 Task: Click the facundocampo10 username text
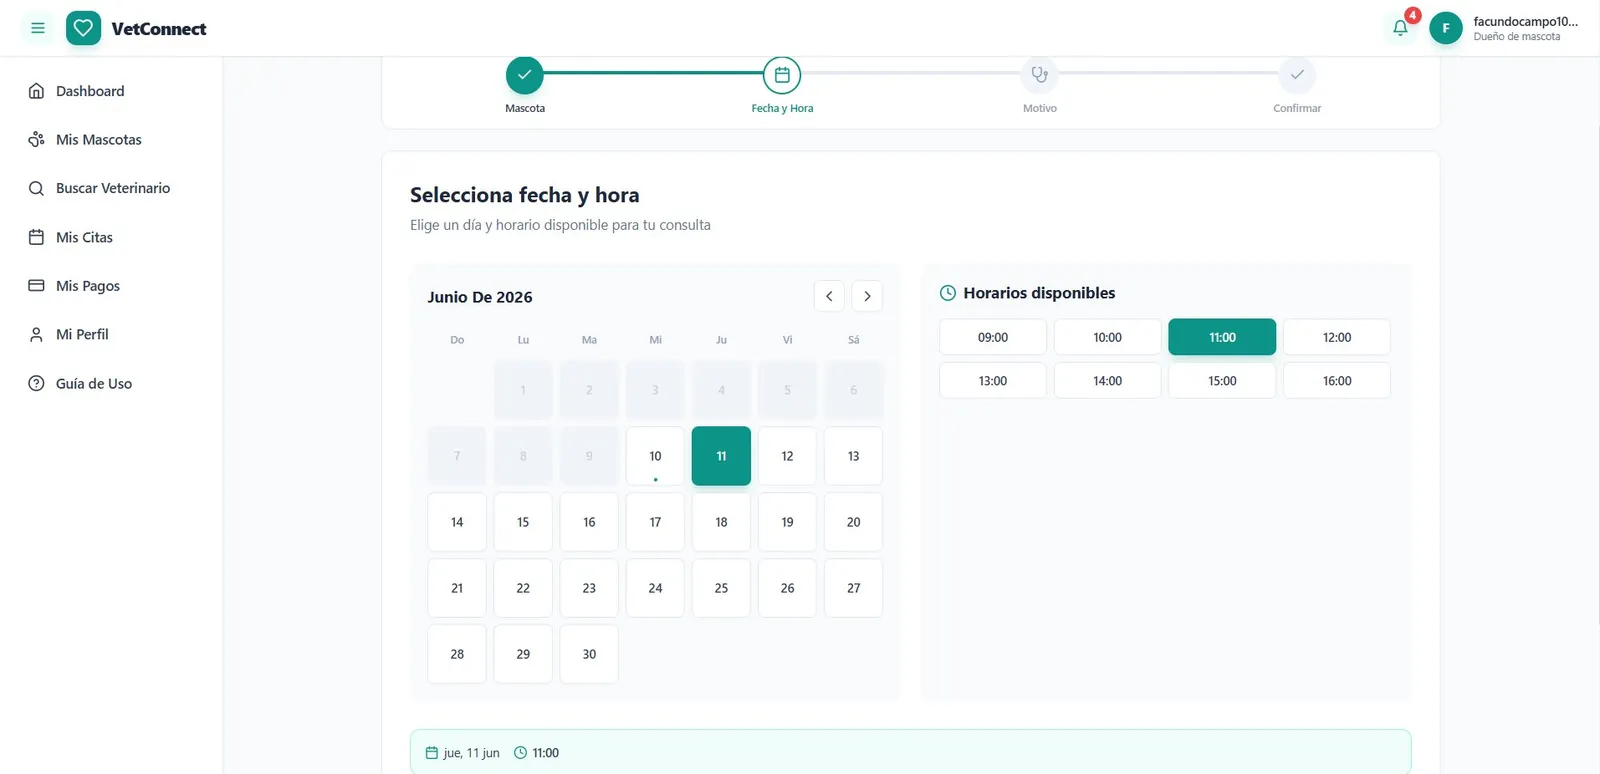point(1525,21)
